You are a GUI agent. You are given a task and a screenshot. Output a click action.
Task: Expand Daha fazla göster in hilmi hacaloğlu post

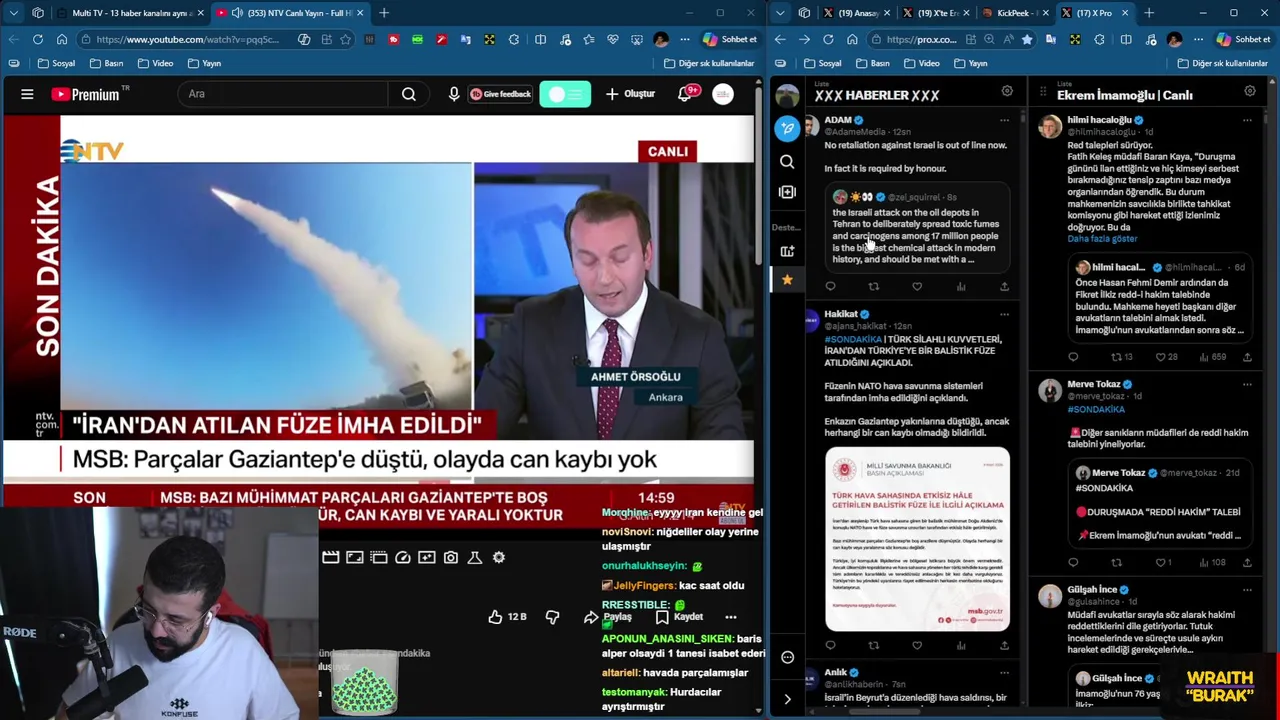1102,239
